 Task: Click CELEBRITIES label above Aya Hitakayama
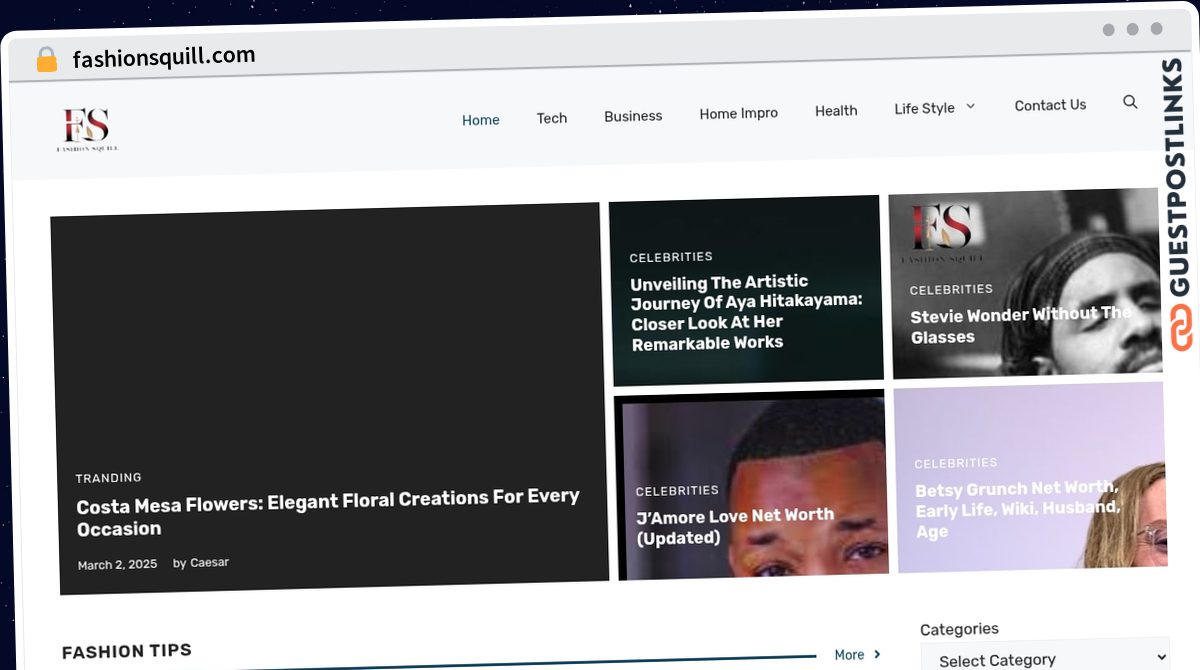click(x=671, y=257)
